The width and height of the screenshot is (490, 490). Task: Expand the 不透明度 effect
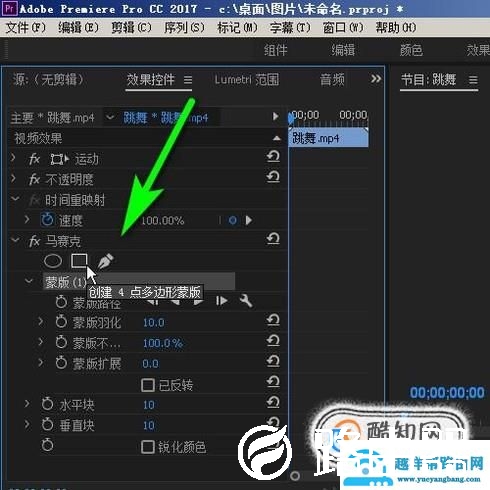(x=13, y=178)
